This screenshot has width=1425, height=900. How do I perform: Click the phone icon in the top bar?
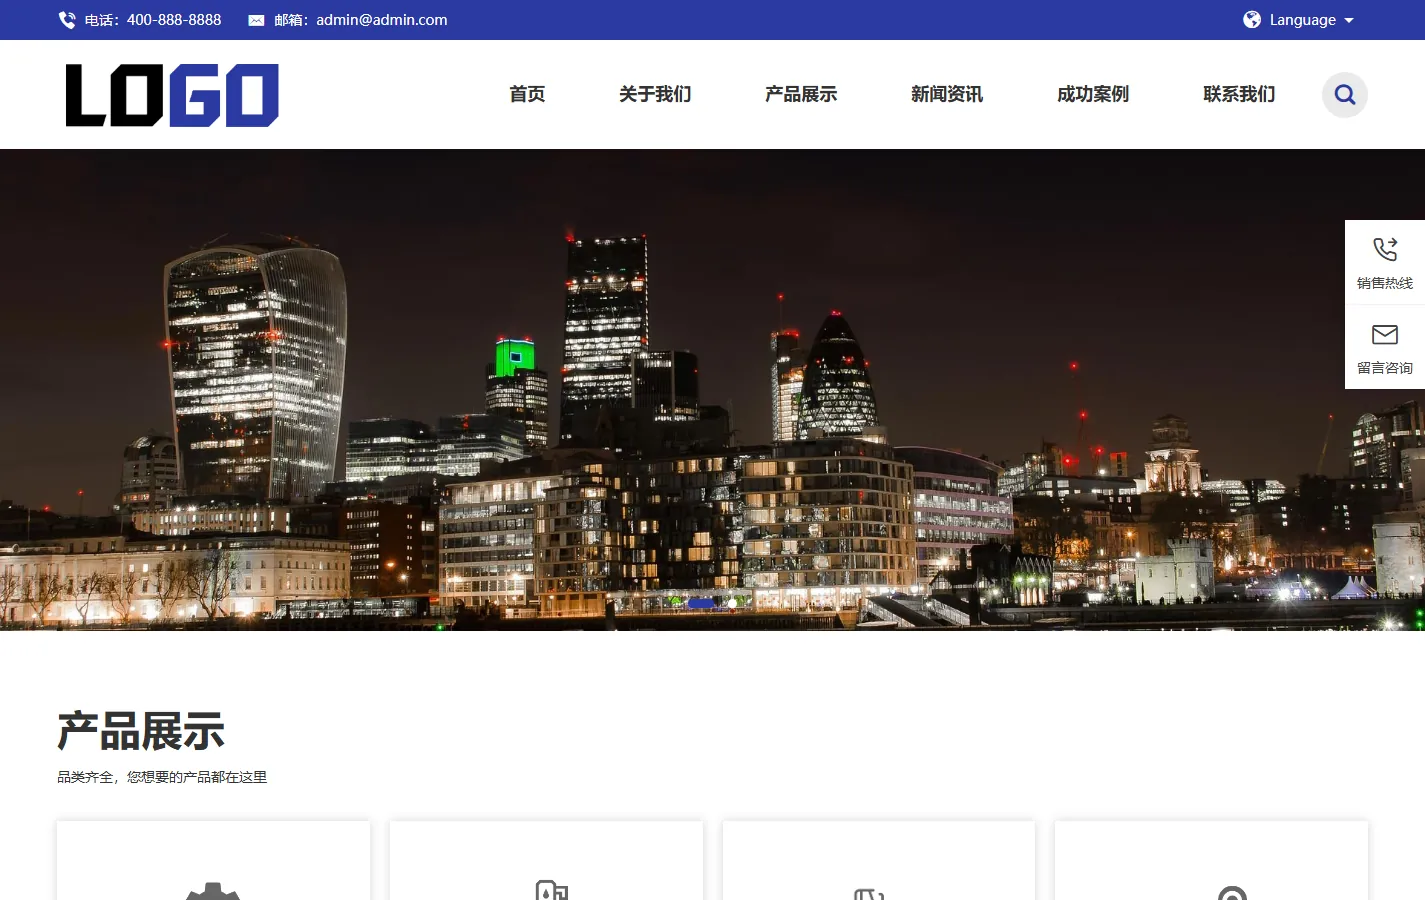[67, 20]
